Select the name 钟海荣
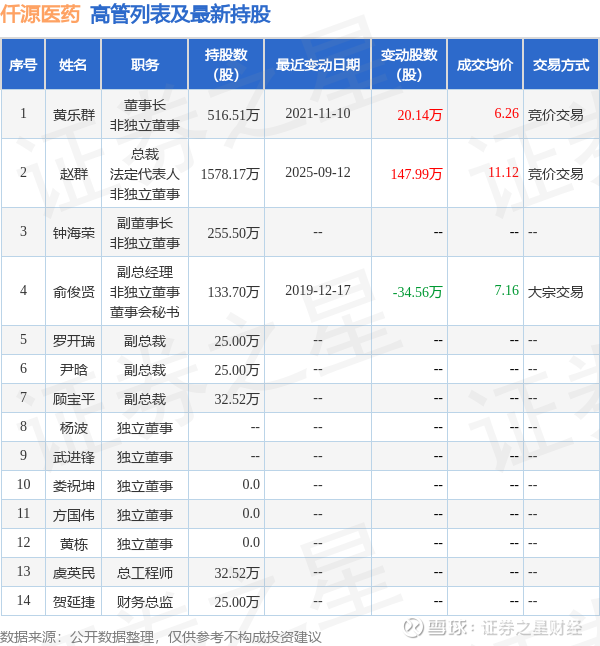Viewport: 600px width, 646px height. pos(74,233)
